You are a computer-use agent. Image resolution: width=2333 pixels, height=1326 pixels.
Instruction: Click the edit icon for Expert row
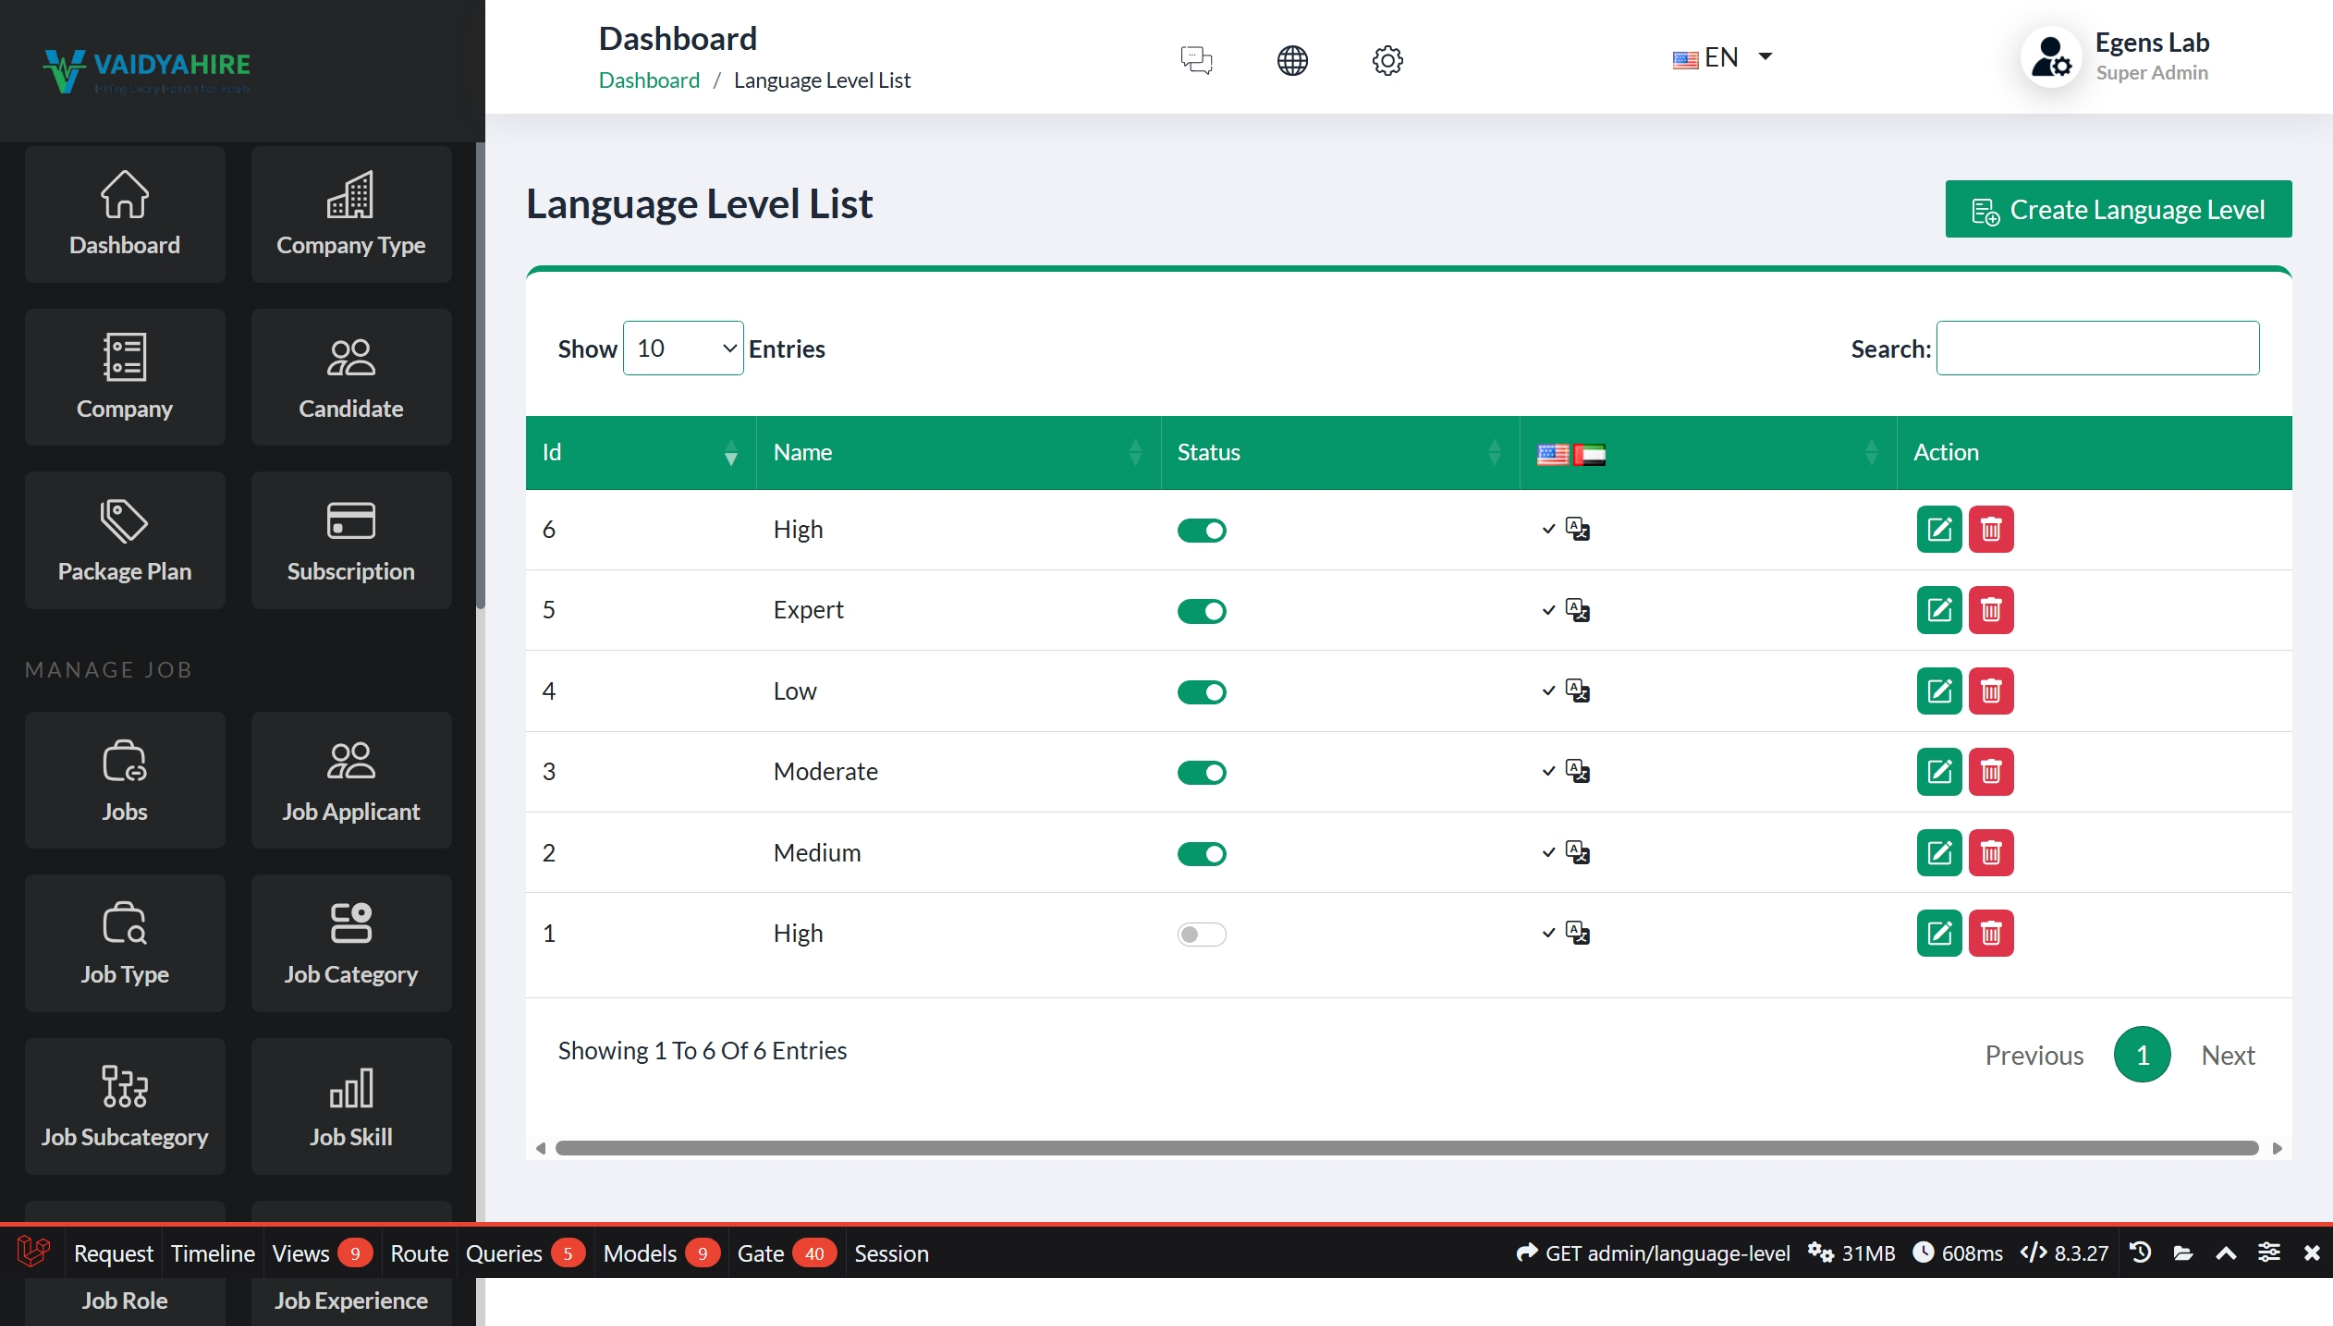1938,610
